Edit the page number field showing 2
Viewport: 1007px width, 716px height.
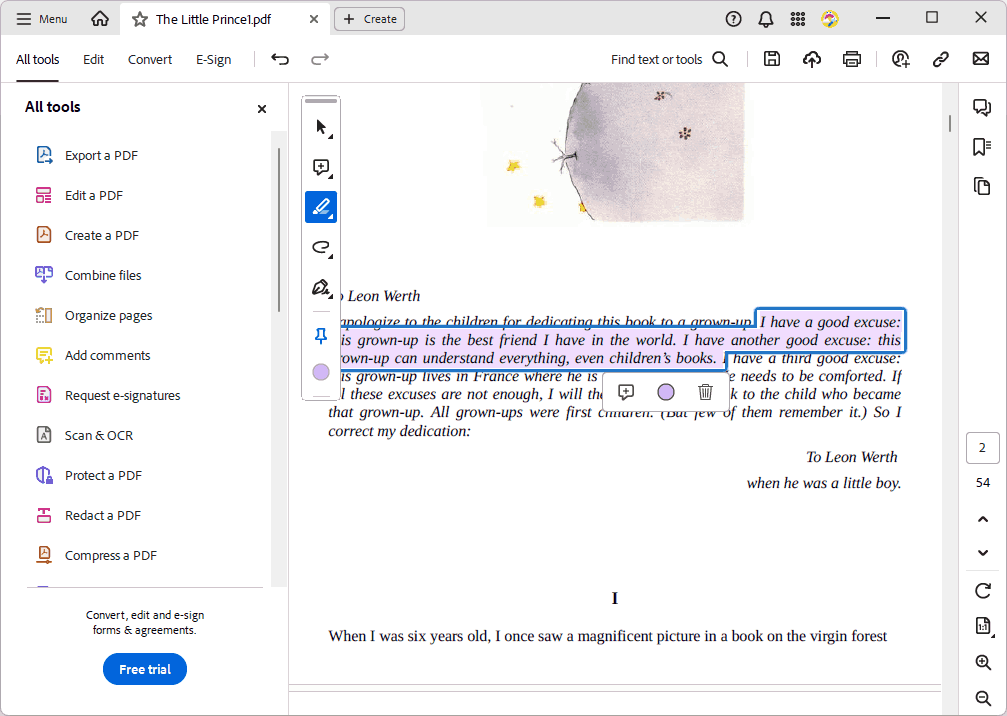tap(983, 448)
